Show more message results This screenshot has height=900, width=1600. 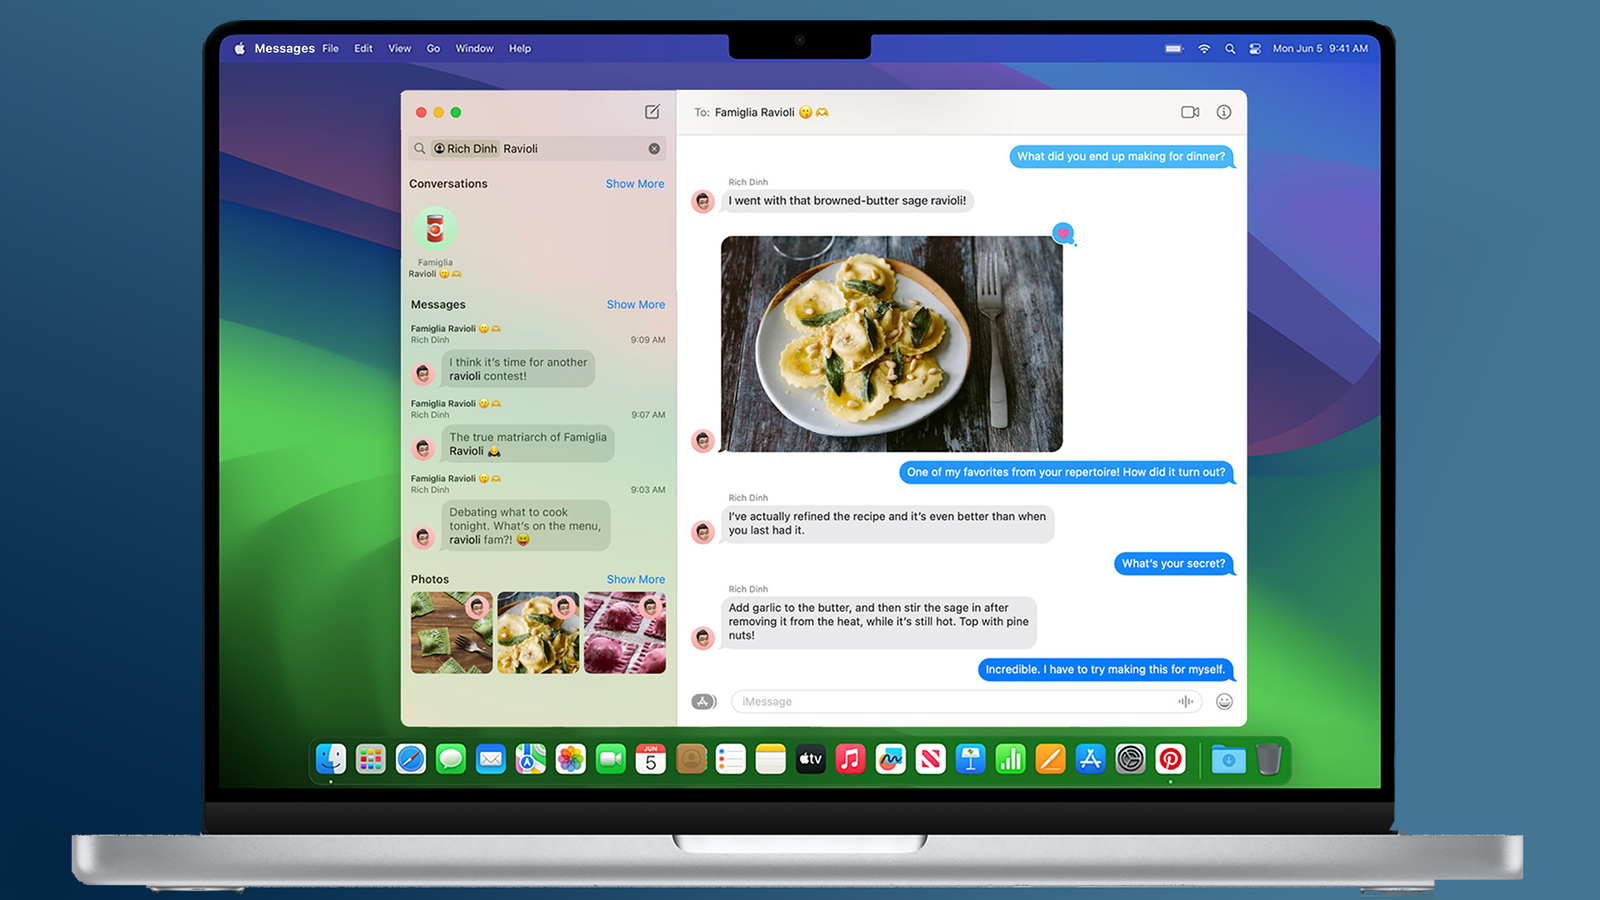tap(636, 304)
